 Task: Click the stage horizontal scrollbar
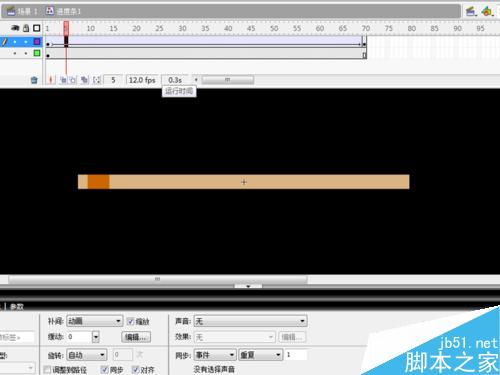pos(158,279)
